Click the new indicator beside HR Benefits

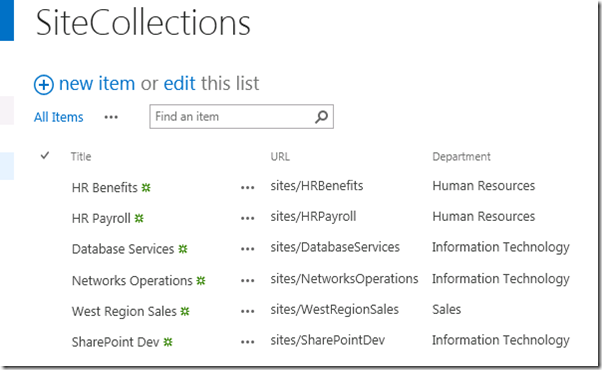click(146, 188)
